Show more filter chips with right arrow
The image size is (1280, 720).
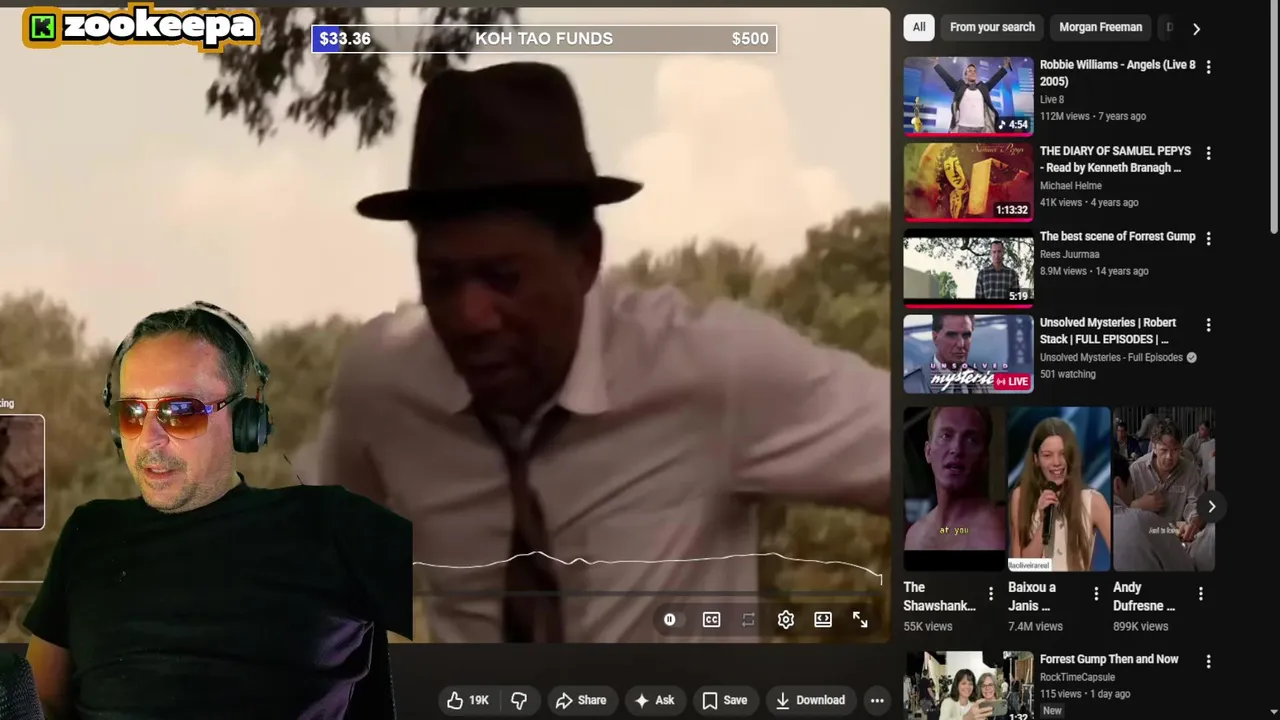point(1196,28)
